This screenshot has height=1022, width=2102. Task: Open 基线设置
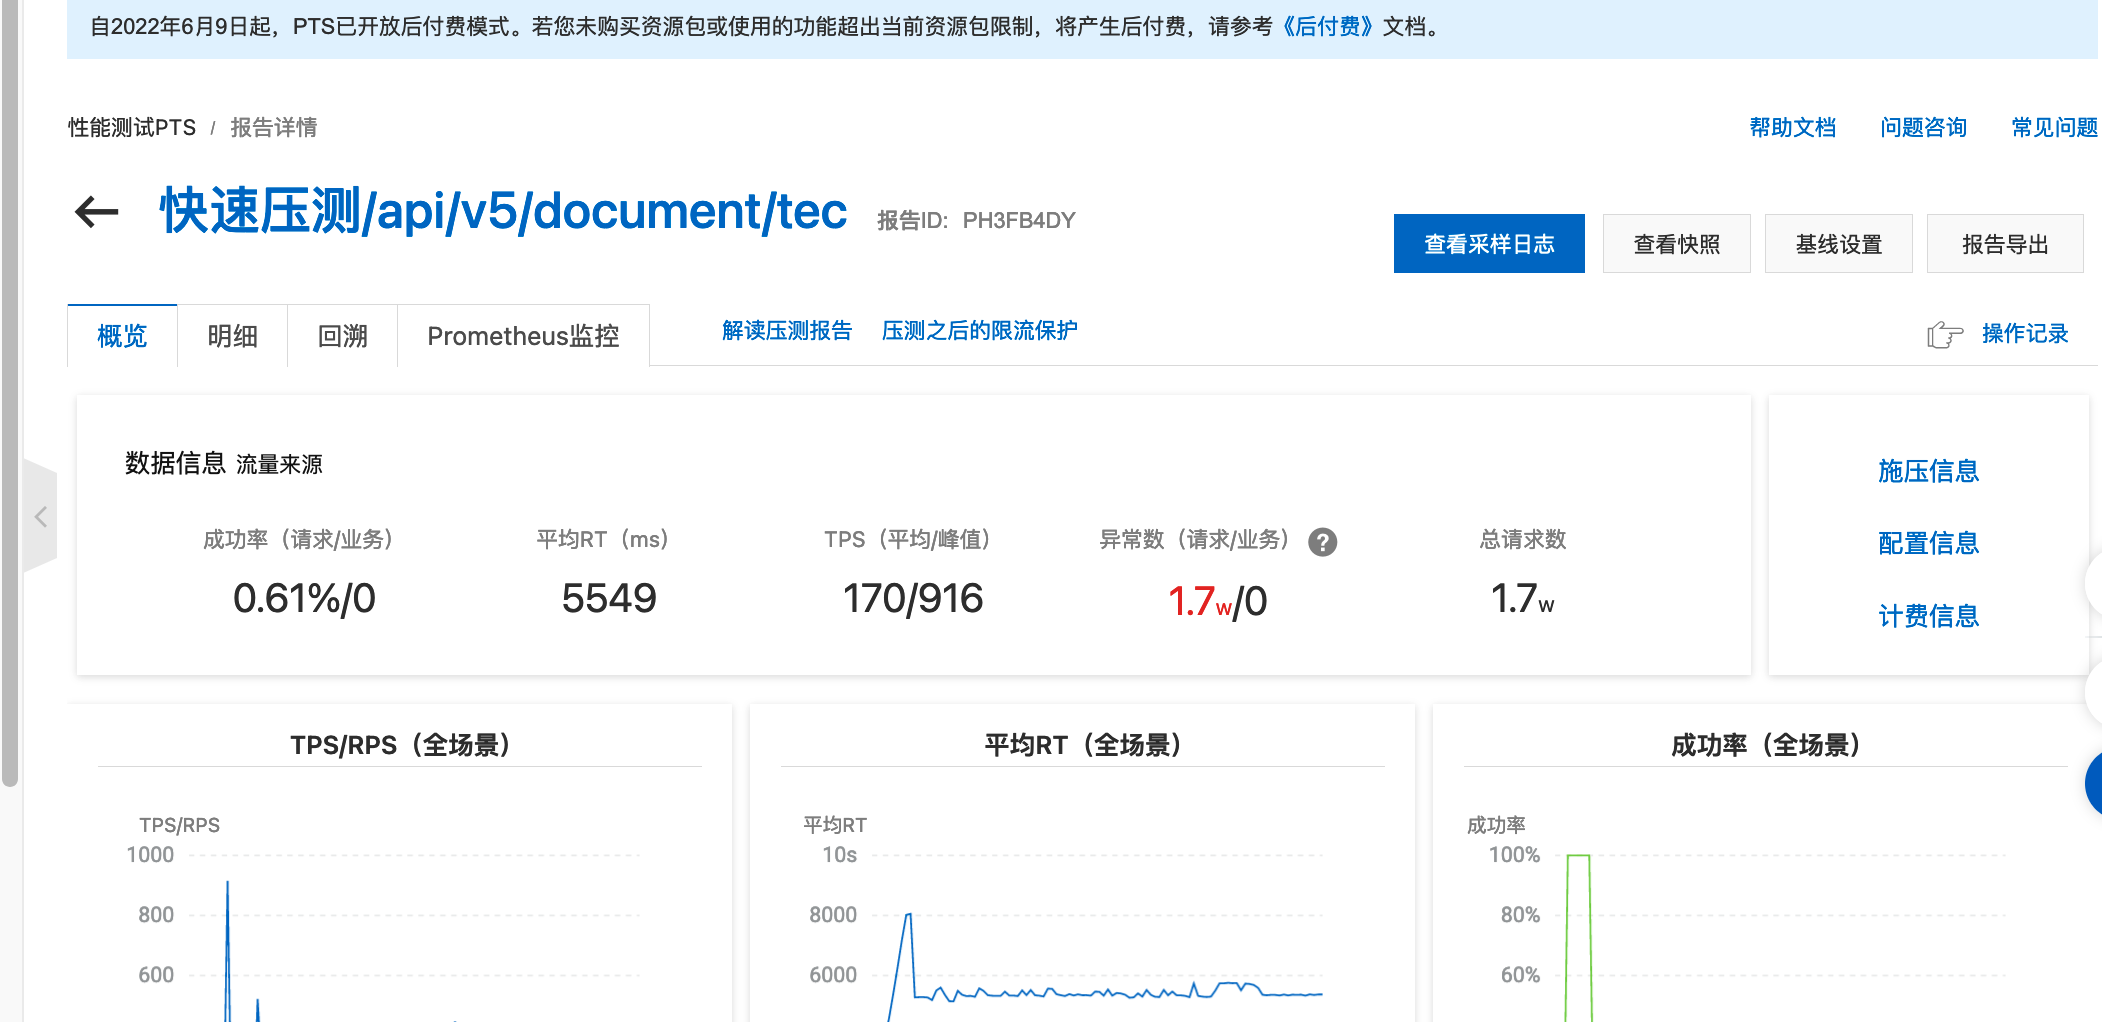tap(1839, 244)
